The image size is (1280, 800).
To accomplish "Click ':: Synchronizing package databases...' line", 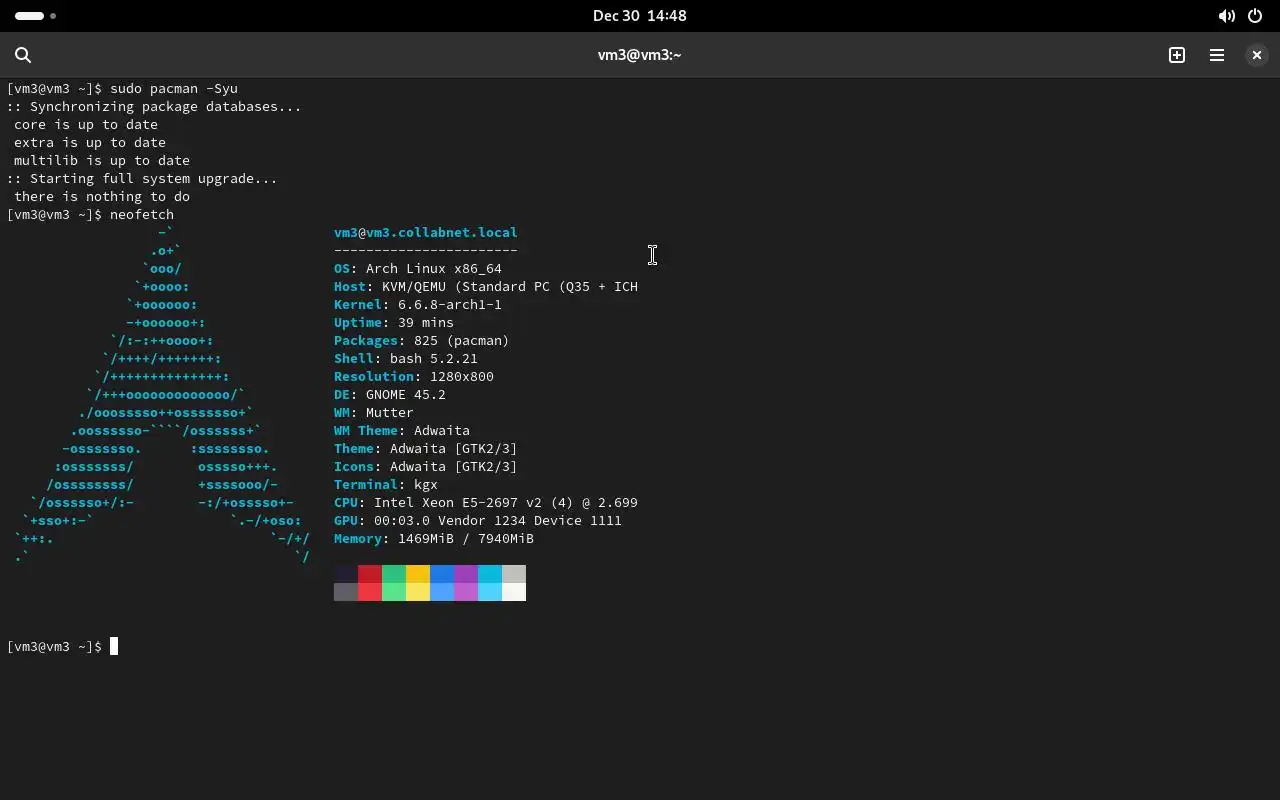I will [x=154, y=106].
